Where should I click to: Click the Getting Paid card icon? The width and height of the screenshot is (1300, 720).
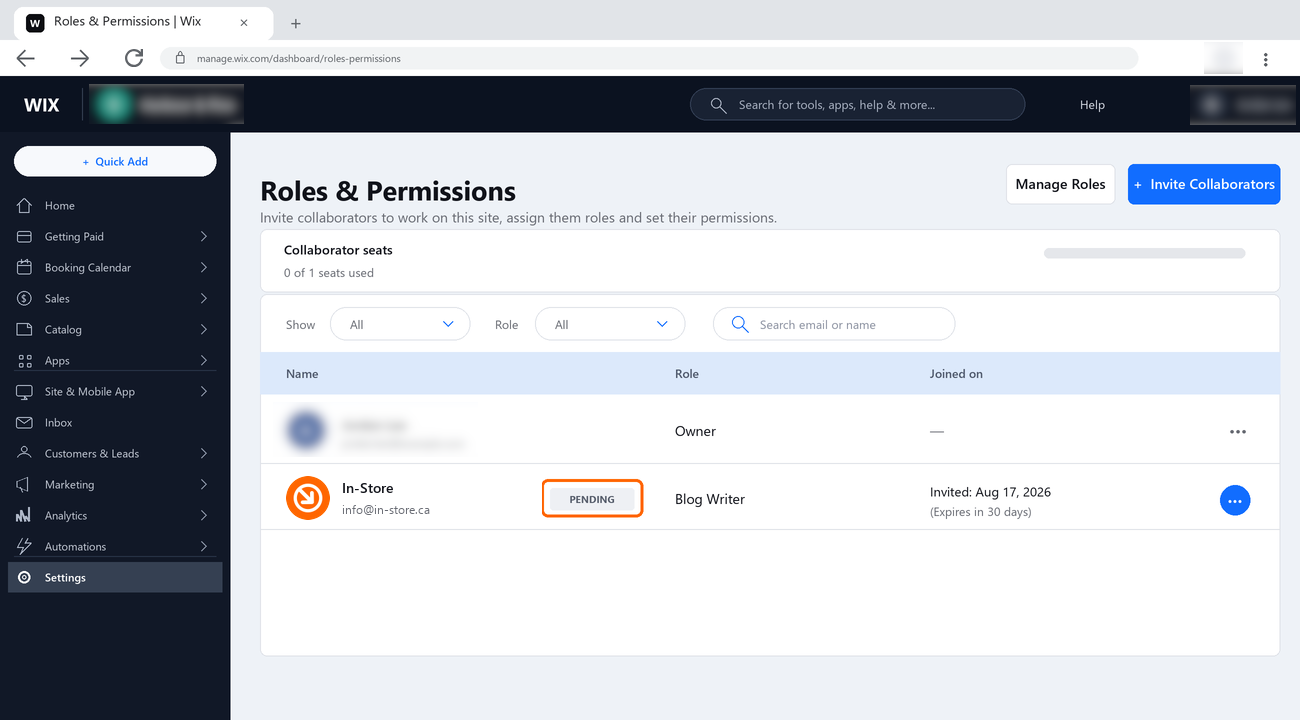point(25,237)
